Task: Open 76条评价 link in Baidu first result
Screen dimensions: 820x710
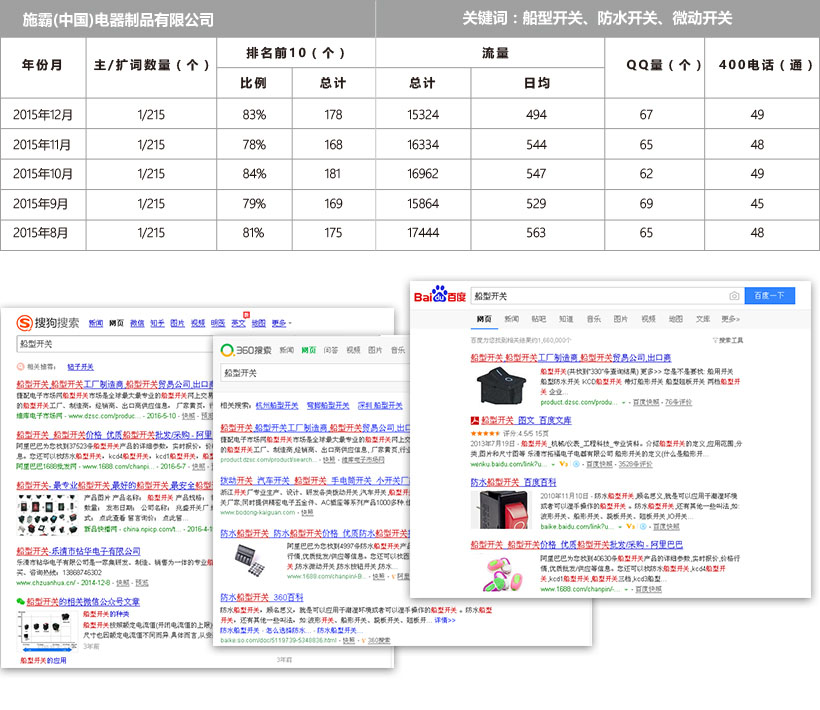Action: [x=678, y=403]
